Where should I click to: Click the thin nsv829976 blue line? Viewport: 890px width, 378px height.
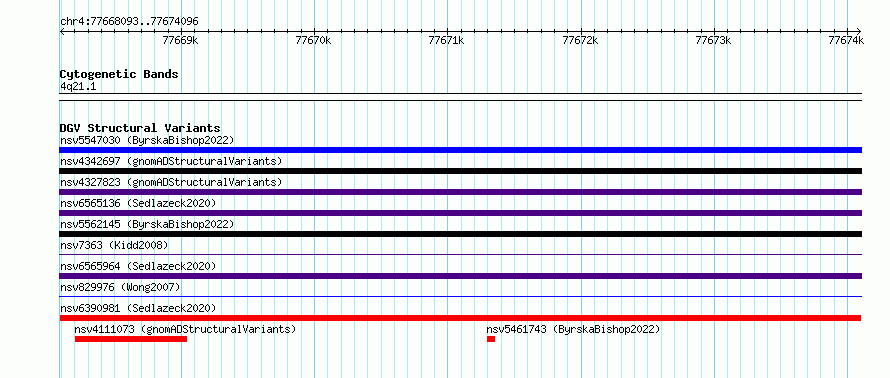[x=460, y=297]
